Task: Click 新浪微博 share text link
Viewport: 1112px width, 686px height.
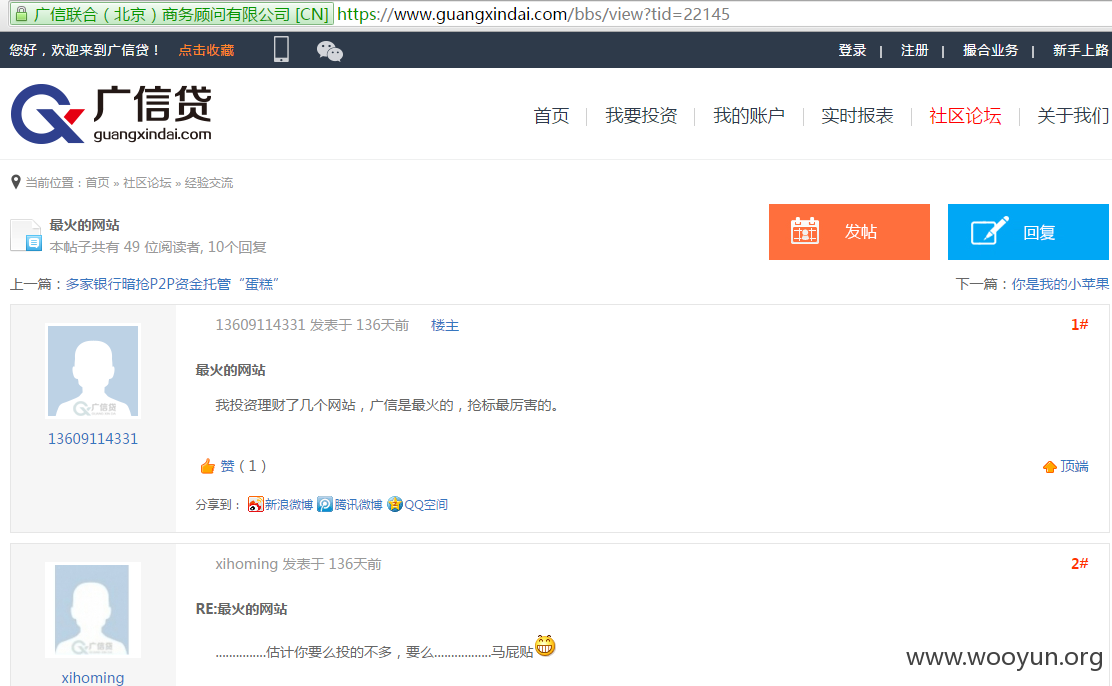Action: point(289,504)
